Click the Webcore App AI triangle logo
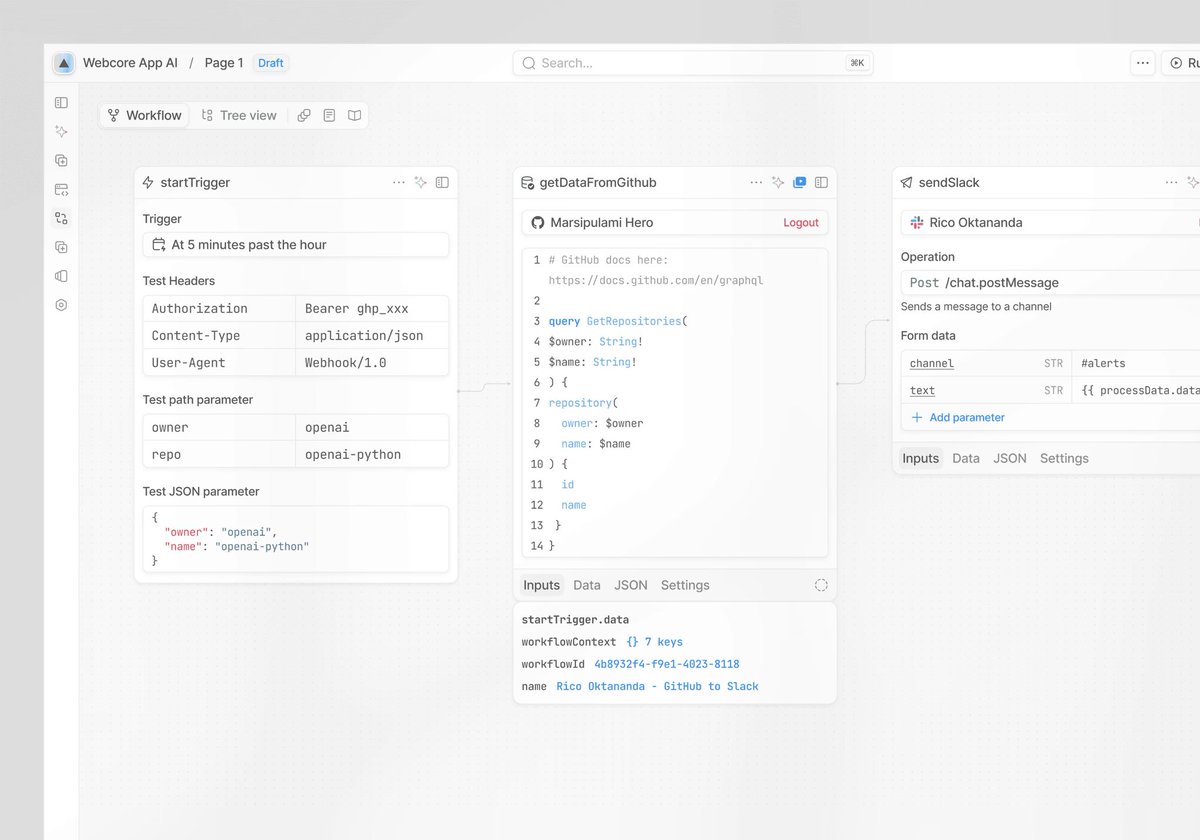This screenshot has width=1200, height=840. click(64, 63)
